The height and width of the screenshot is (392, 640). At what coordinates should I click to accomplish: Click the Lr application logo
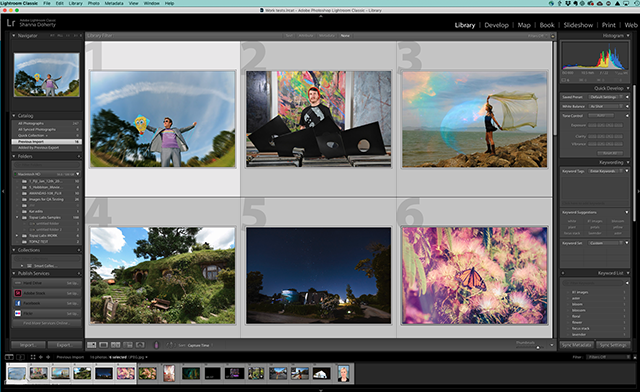click(11, 23)
